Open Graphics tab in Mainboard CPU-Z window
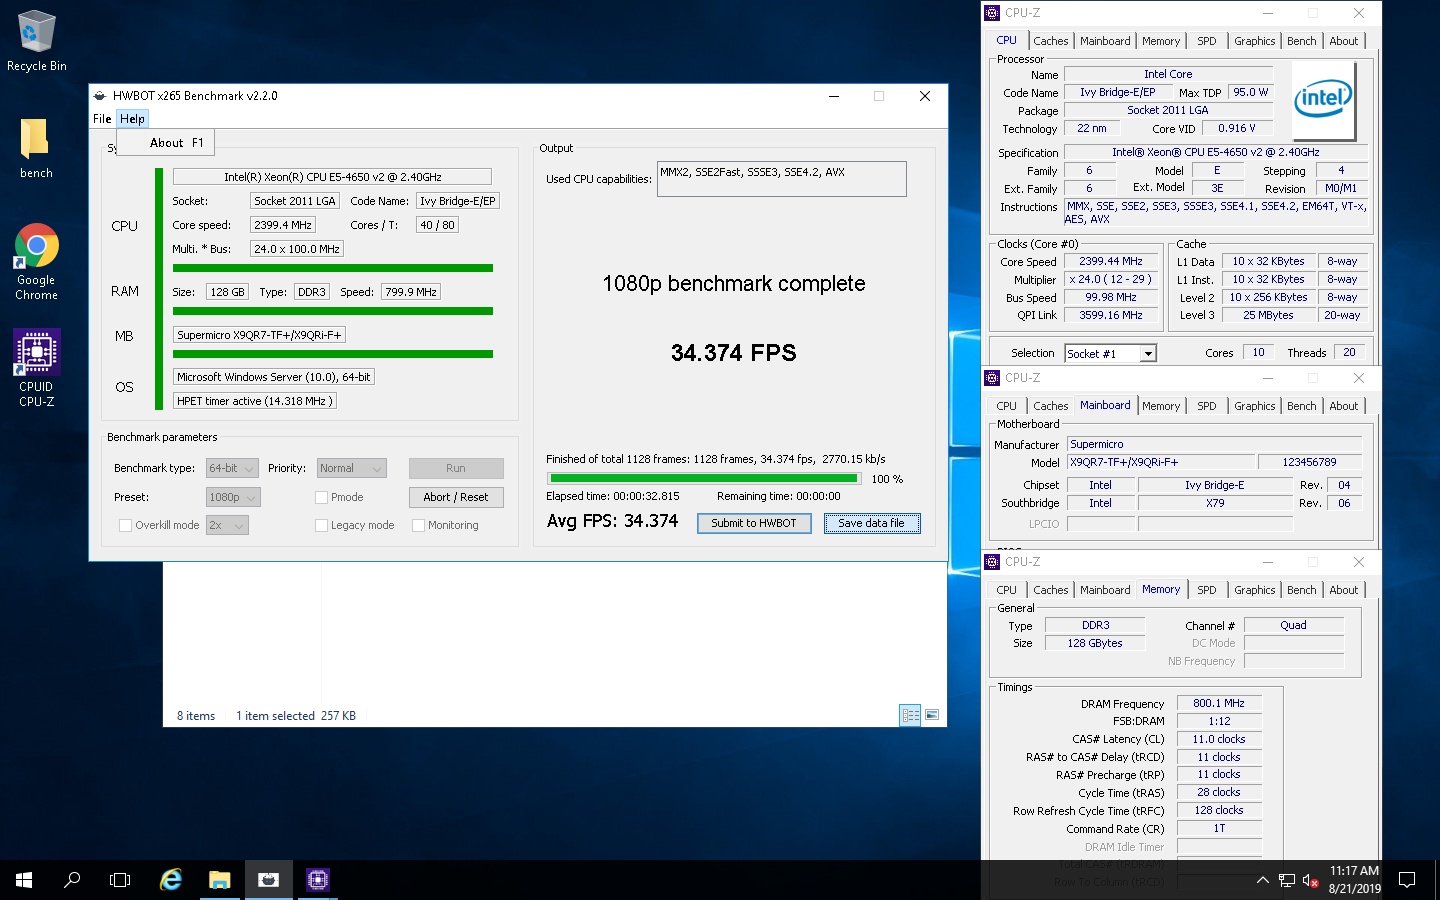 pos(1254,406)
